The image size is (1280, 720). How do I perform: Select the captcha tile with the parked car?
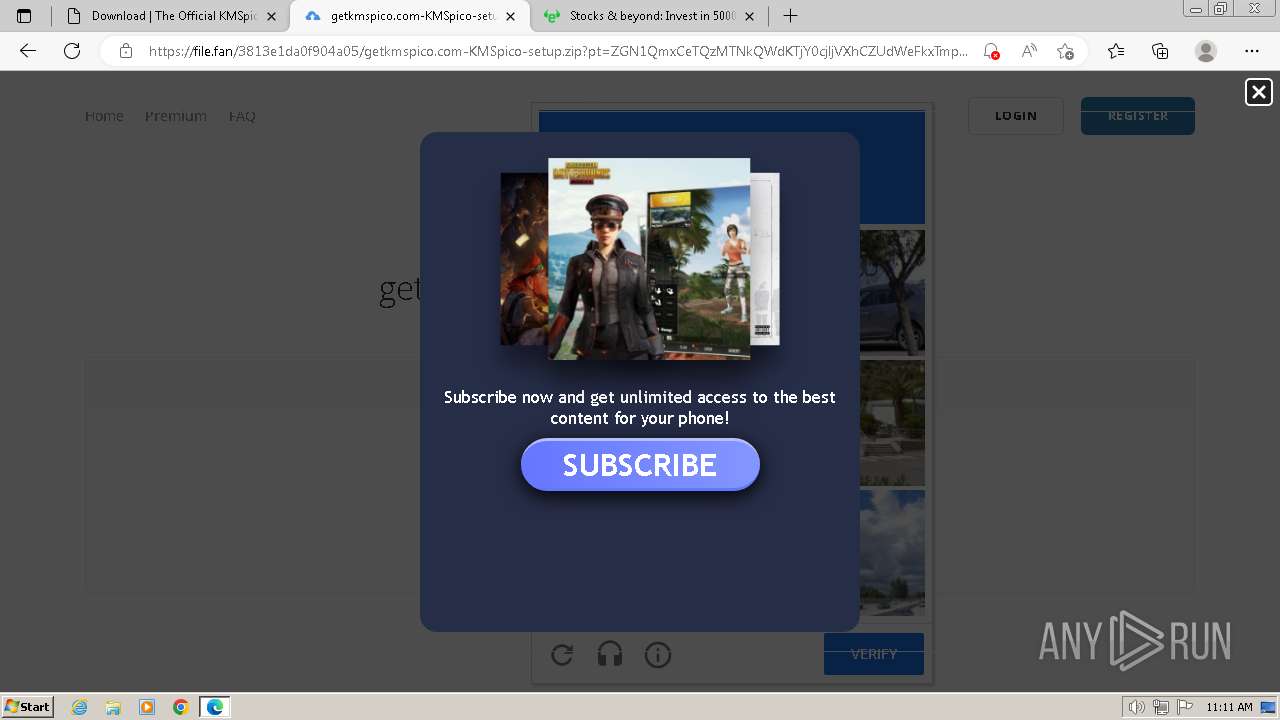893,292
